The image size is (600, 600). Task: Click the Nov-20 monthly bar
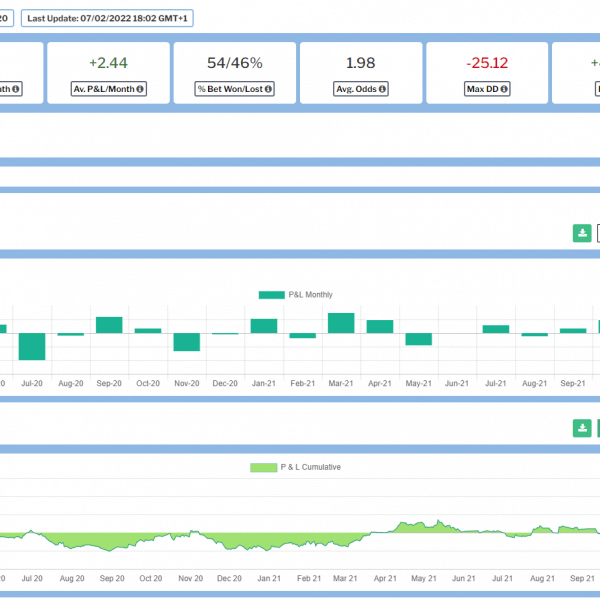[x=187, y=342]
